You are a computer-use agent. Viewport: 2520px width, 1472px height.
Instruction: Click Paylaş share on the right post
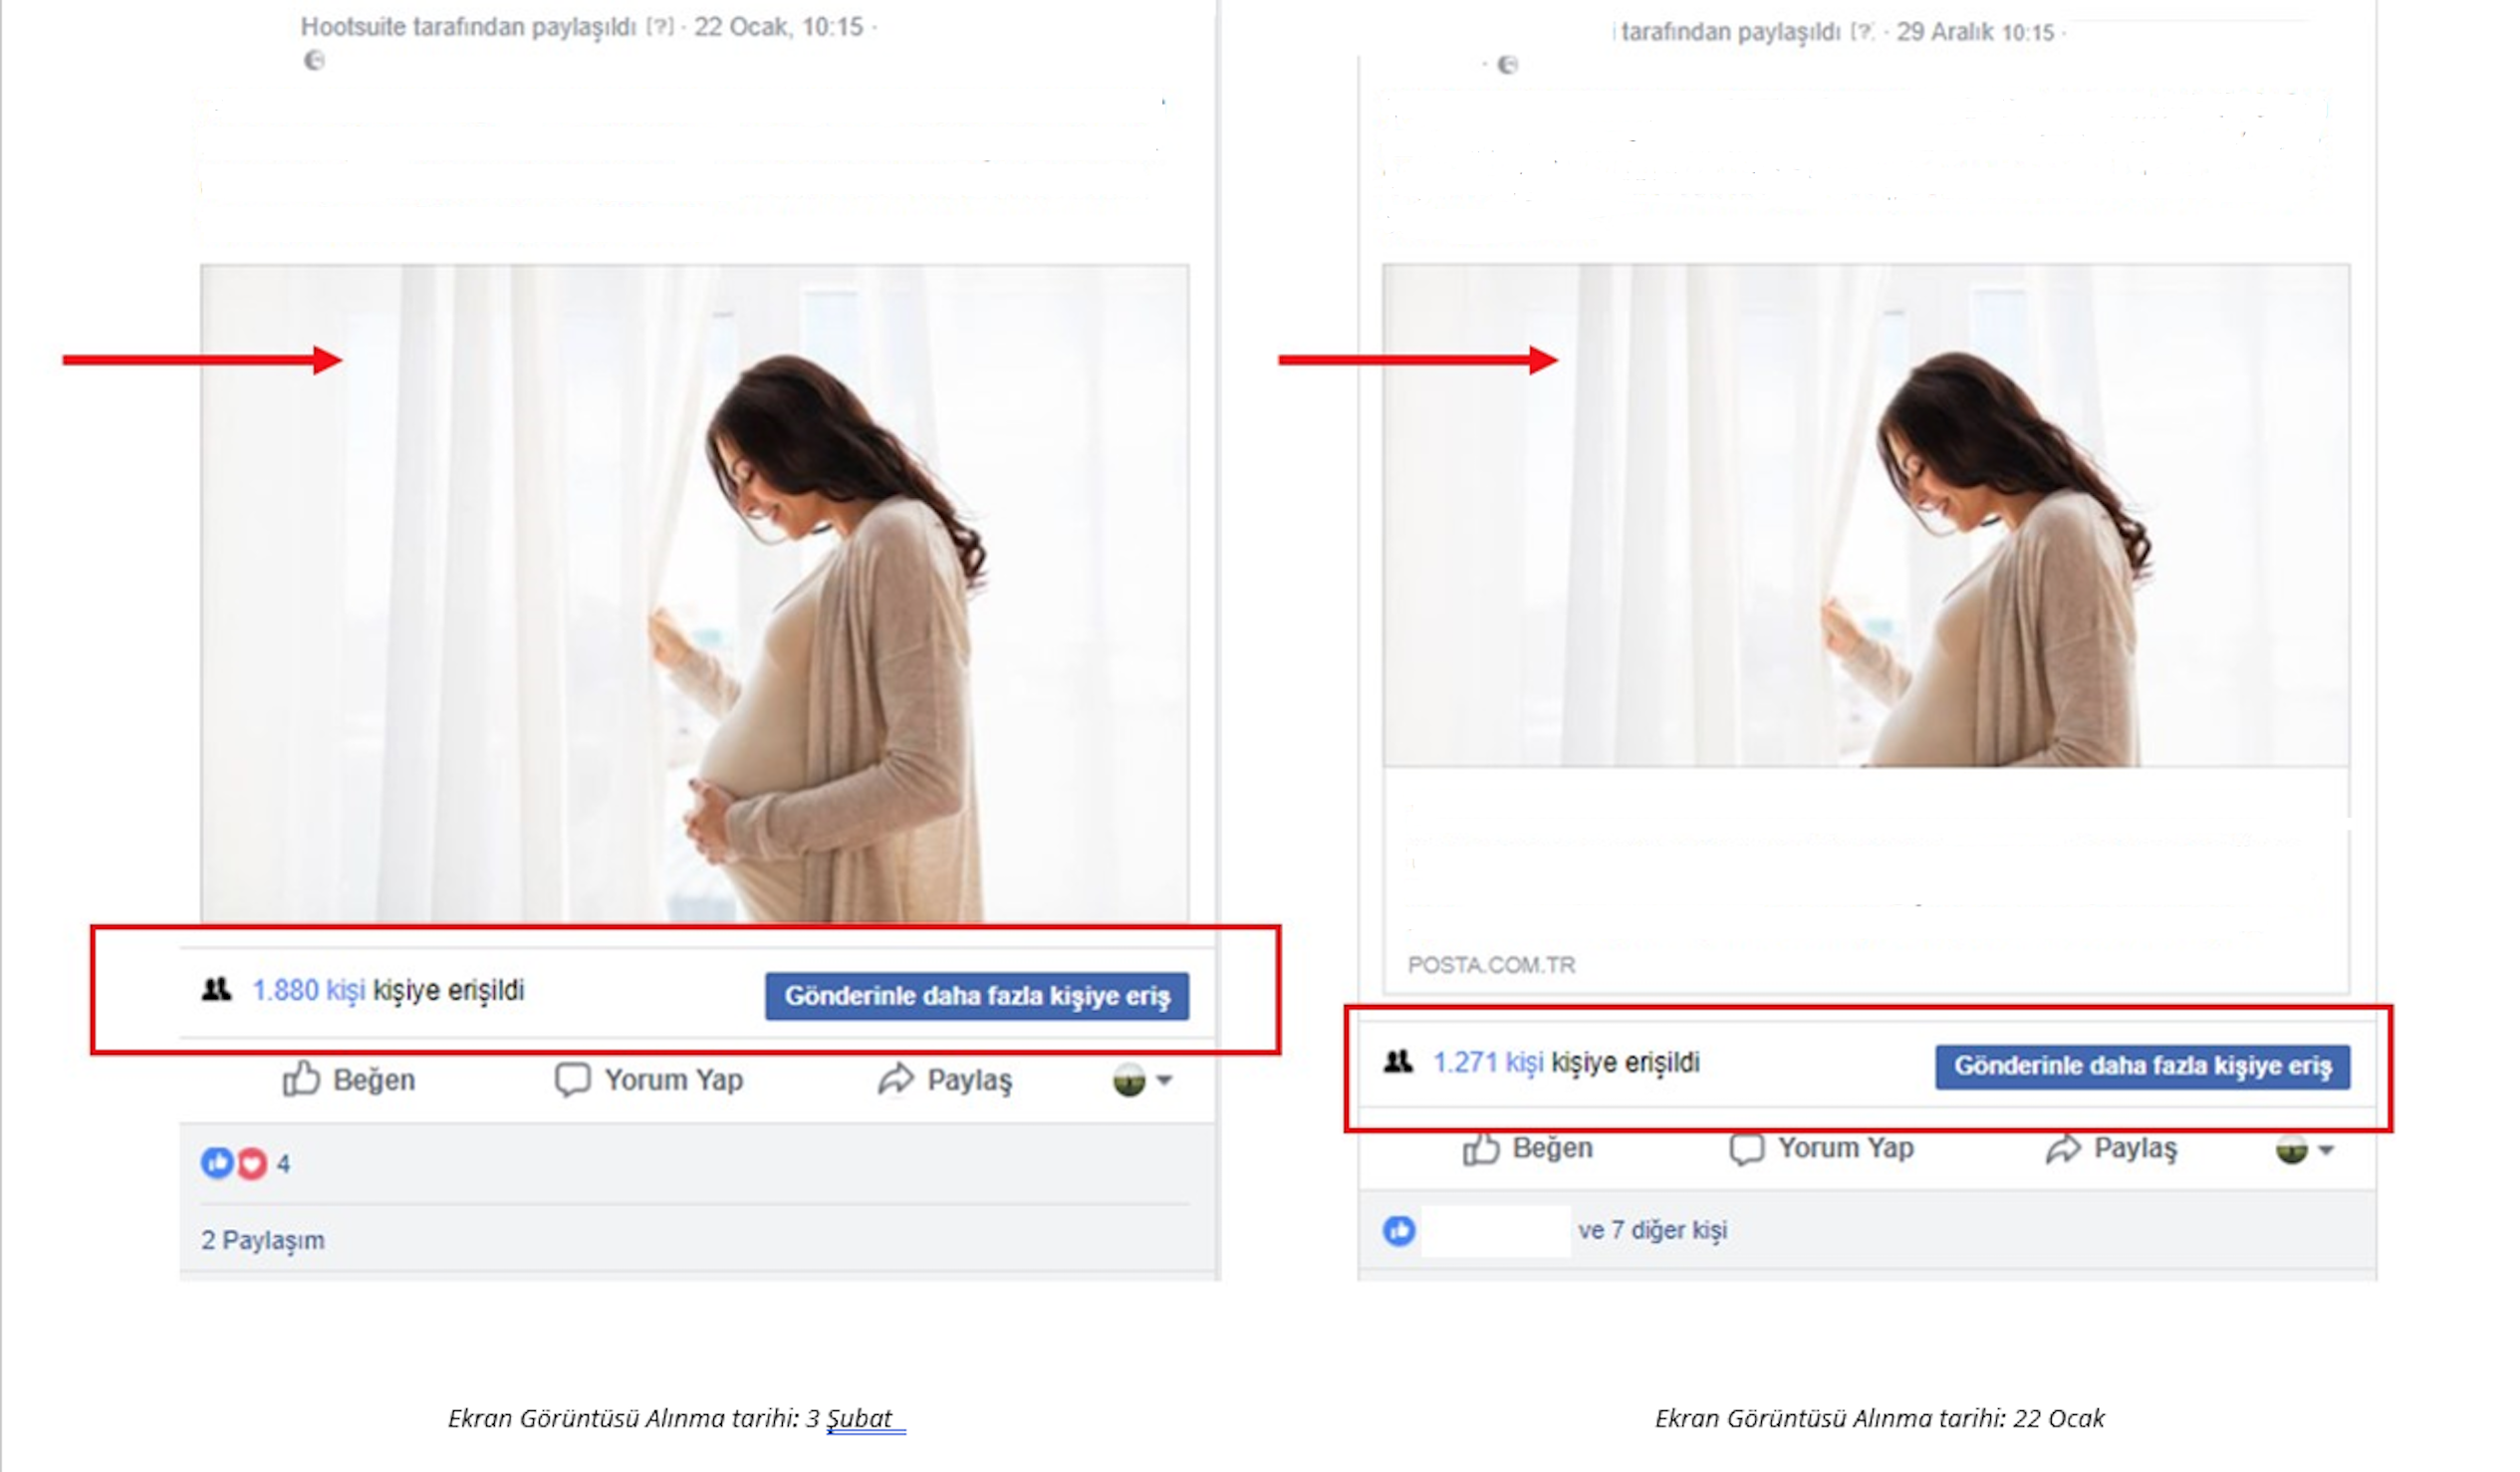click(2111, 1148)
